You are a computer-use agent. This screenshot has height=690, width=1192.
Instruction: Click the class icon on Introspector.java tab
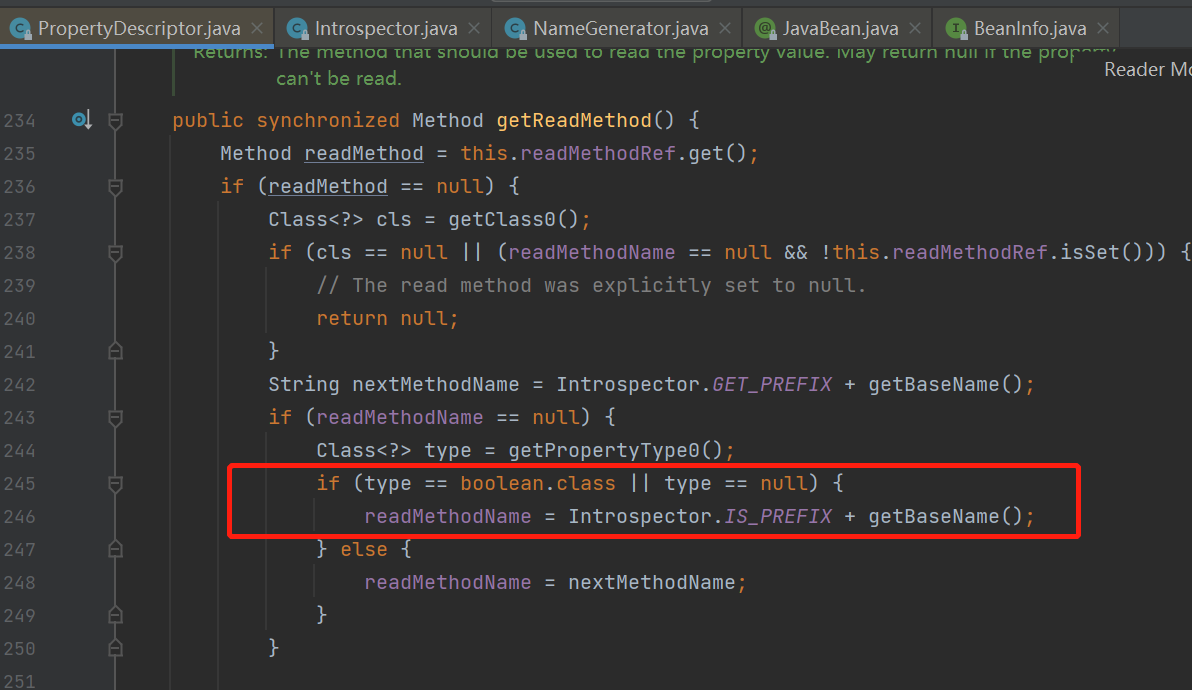(x=297, y=29)
